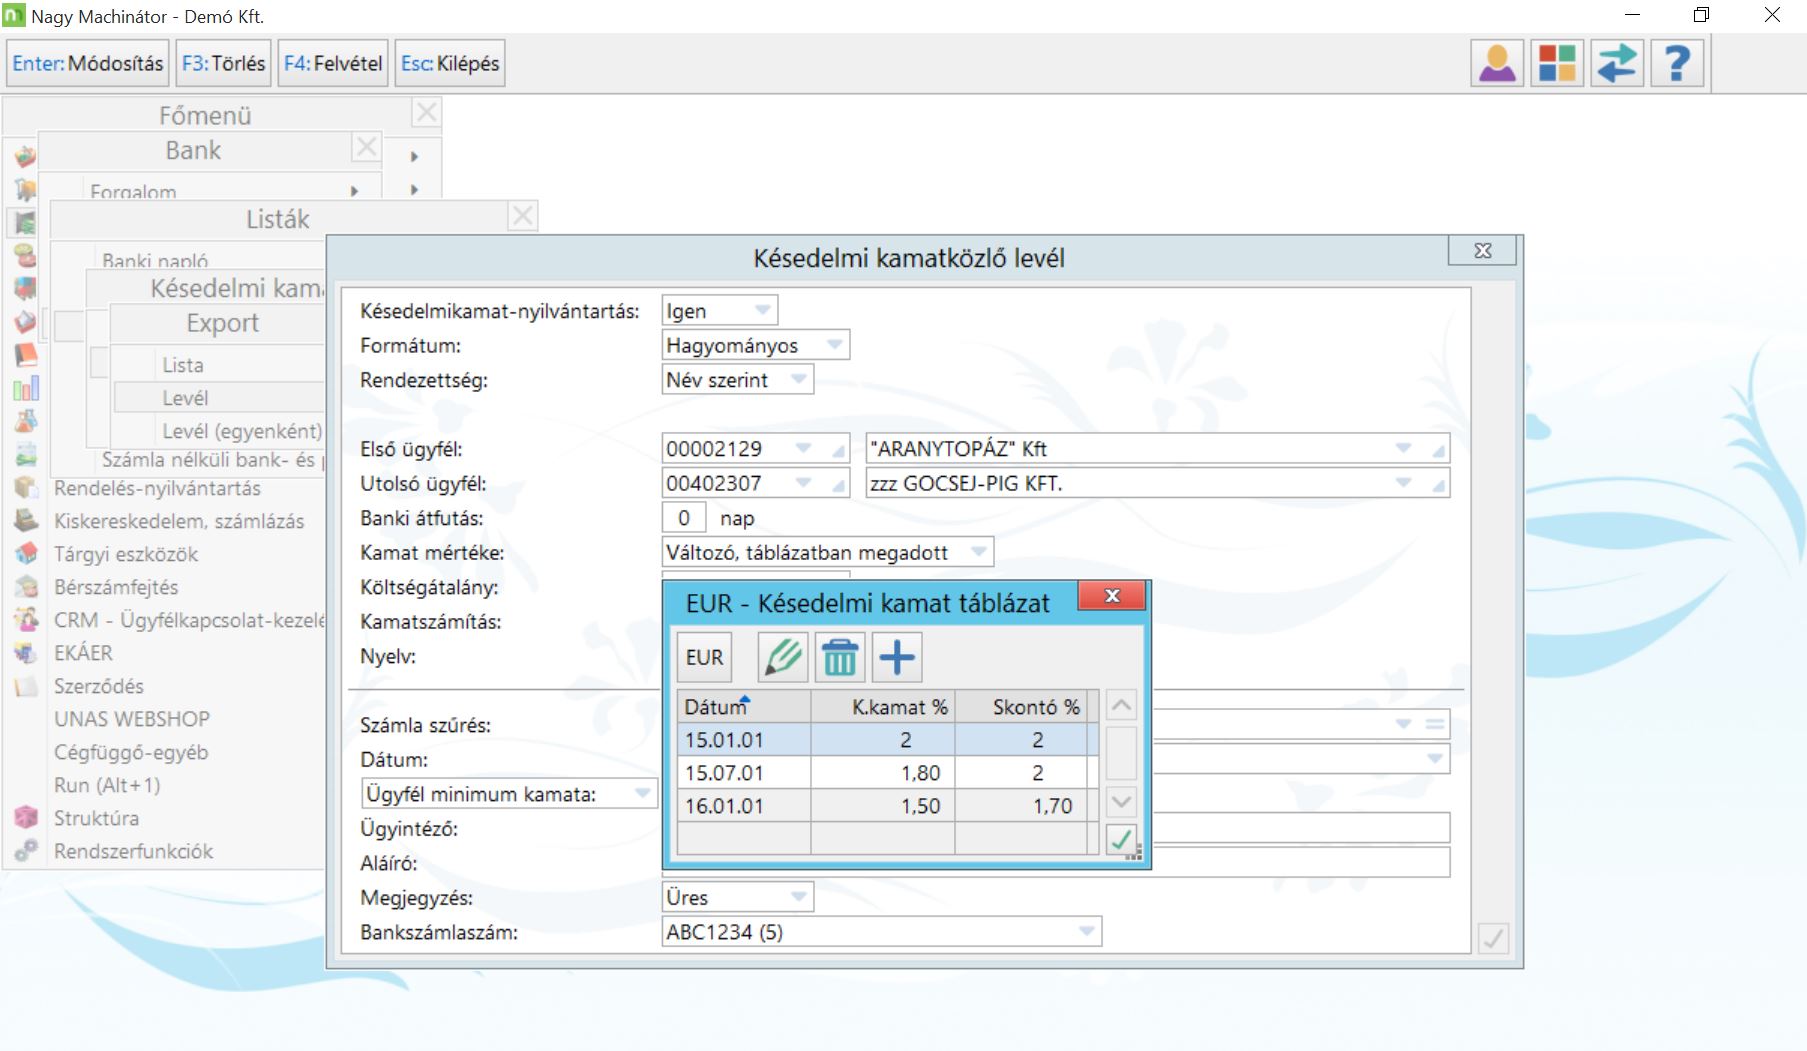
Task: Open Tárgyi eszközök menu item
Action: click(126, 554)
